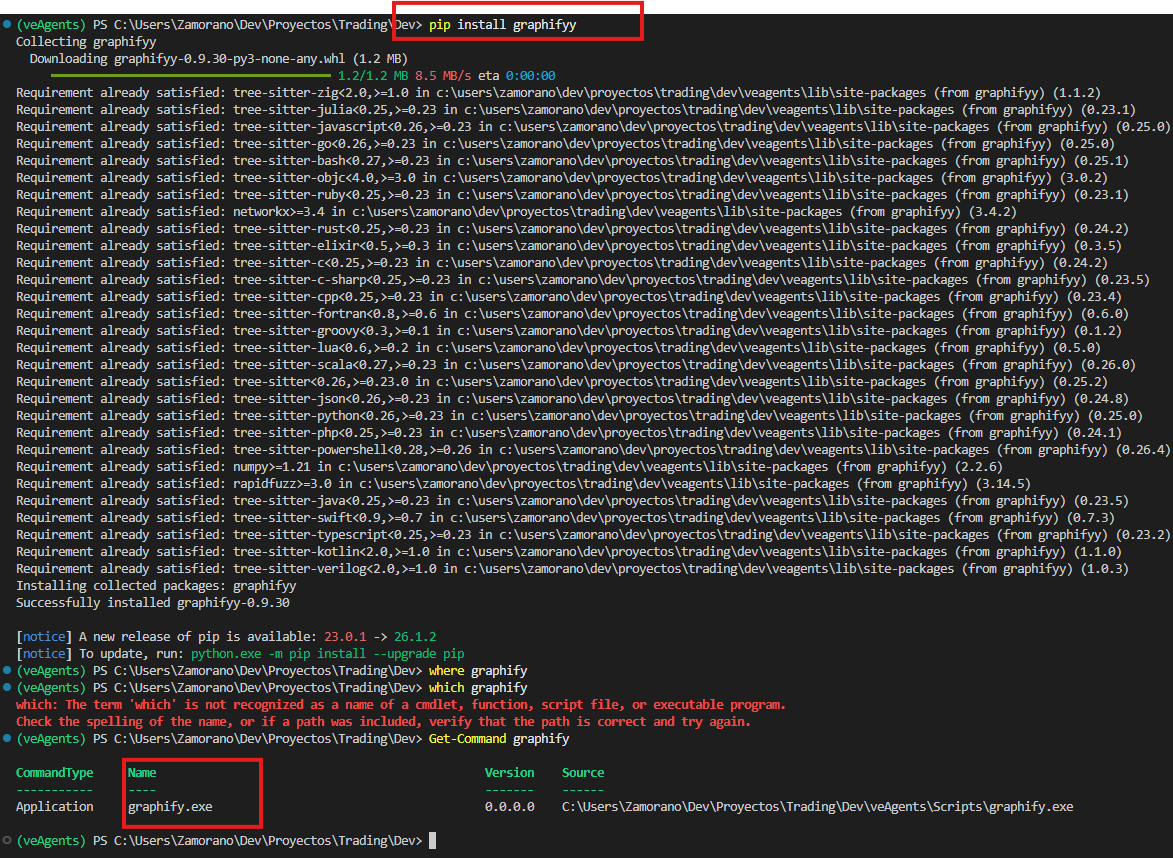
Task: Click the hollow circle marker at last prompt
Action: (7, 840)
